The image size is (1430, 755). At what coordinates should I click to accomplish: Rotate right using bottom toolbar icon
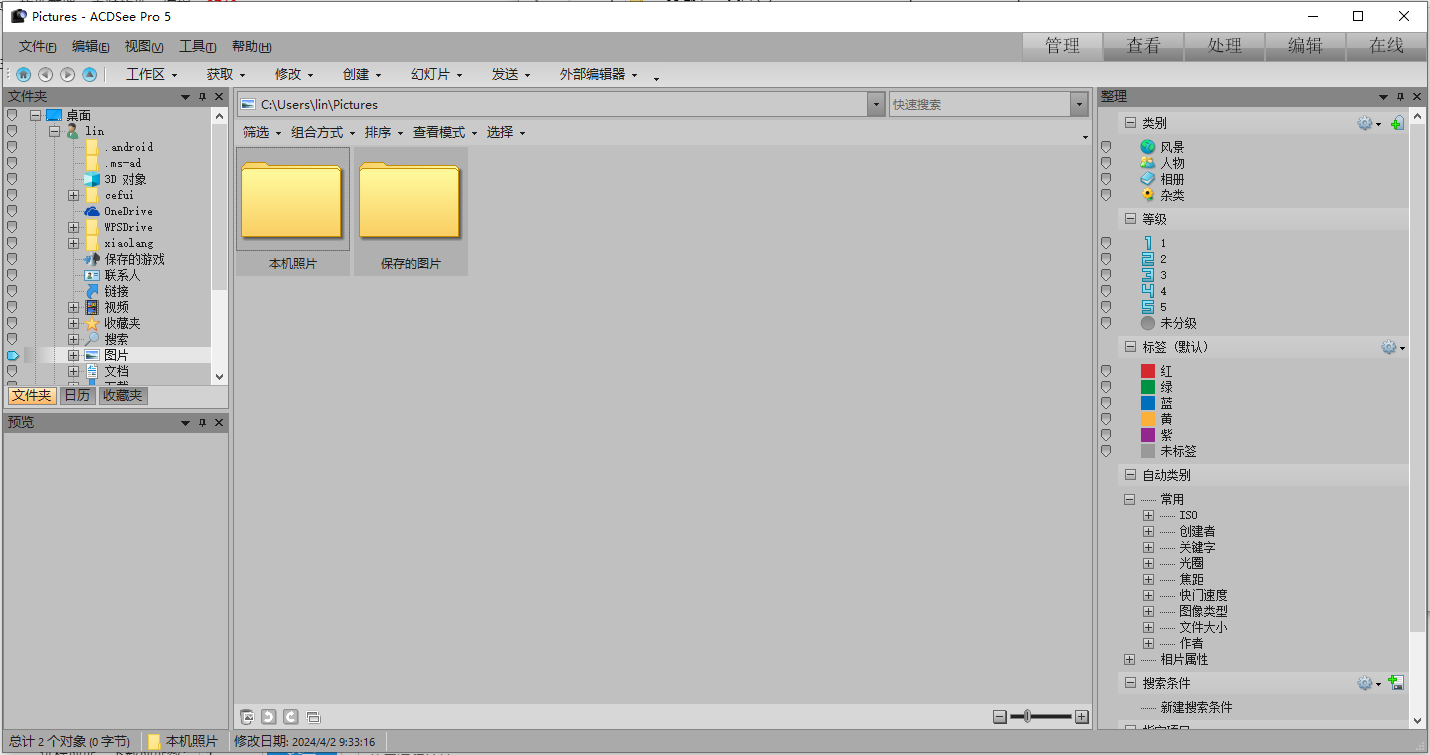point(291,716)
